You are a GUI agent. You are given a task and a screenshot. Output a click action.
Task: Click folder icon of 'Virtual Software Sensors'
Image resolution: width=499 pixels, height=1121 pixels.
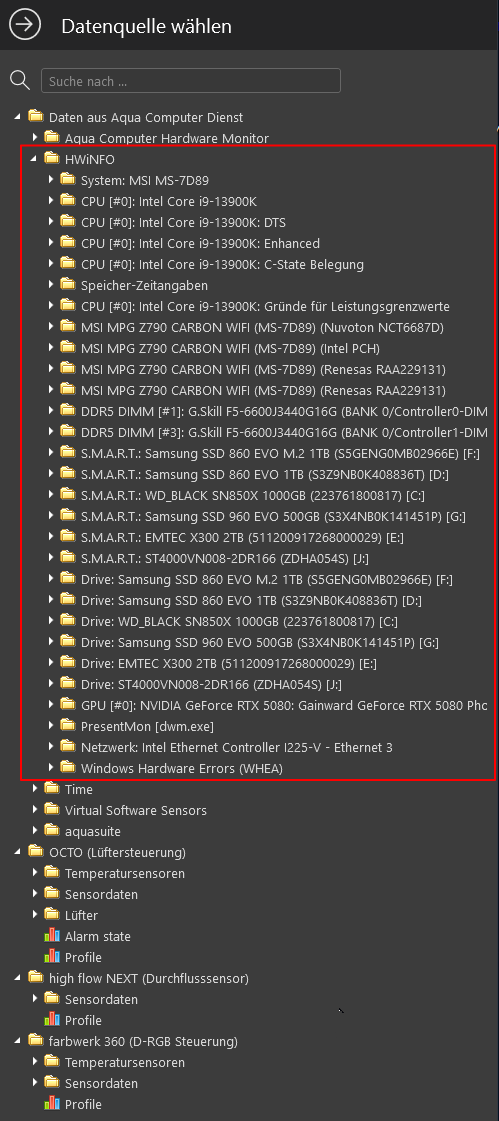coord(51,809)
